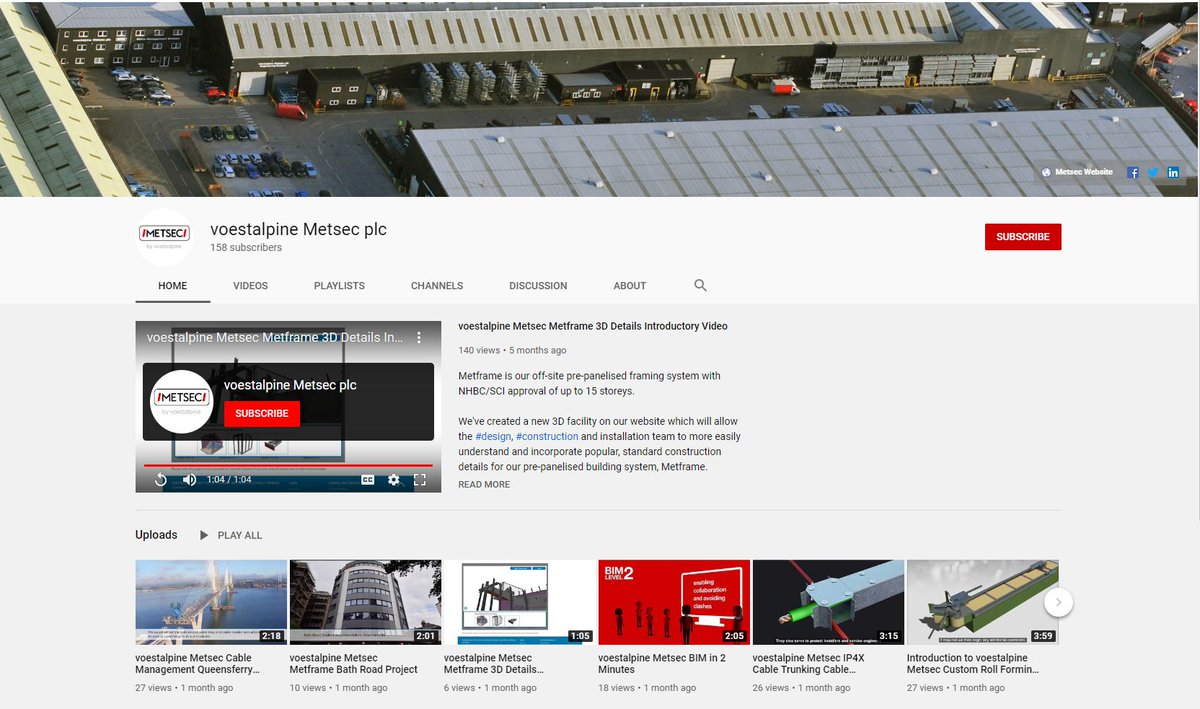1200x709 pixels.
Task: Click title 'voestalpine Metsec BIM in 2 Minutes'
Action: click(662, 664)
